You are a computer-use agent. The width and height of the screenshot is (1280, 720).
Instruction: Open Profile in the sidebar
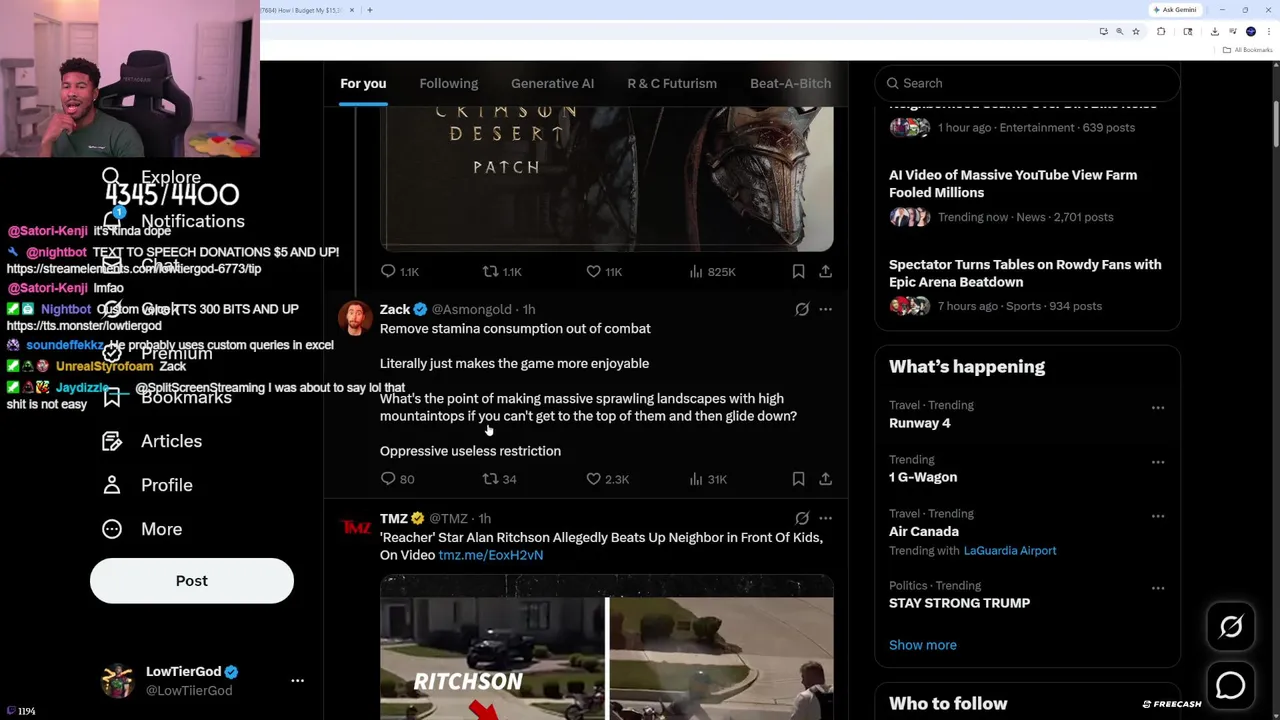147,485
